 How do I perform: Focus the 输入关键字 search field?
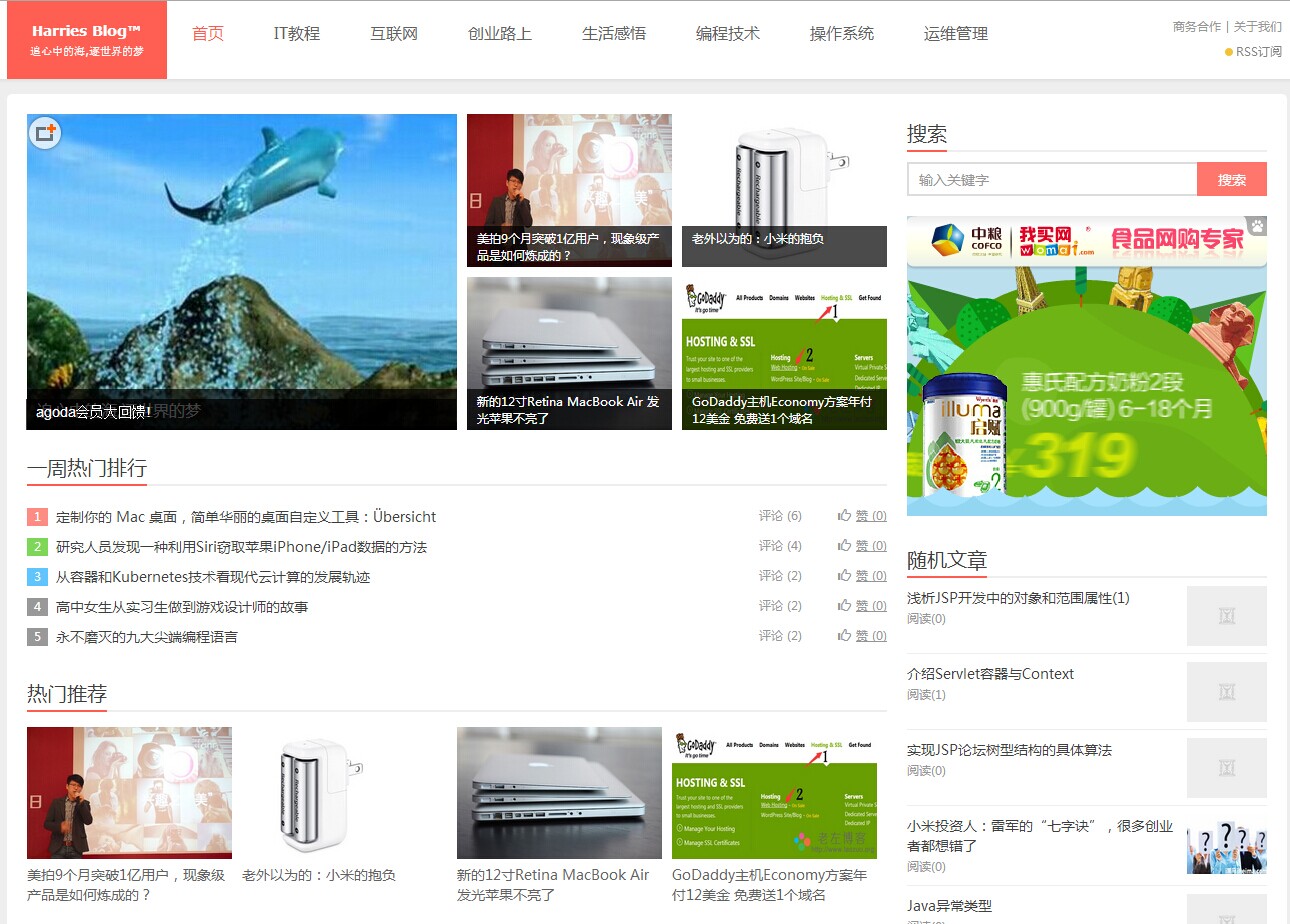click(1052, 180)
